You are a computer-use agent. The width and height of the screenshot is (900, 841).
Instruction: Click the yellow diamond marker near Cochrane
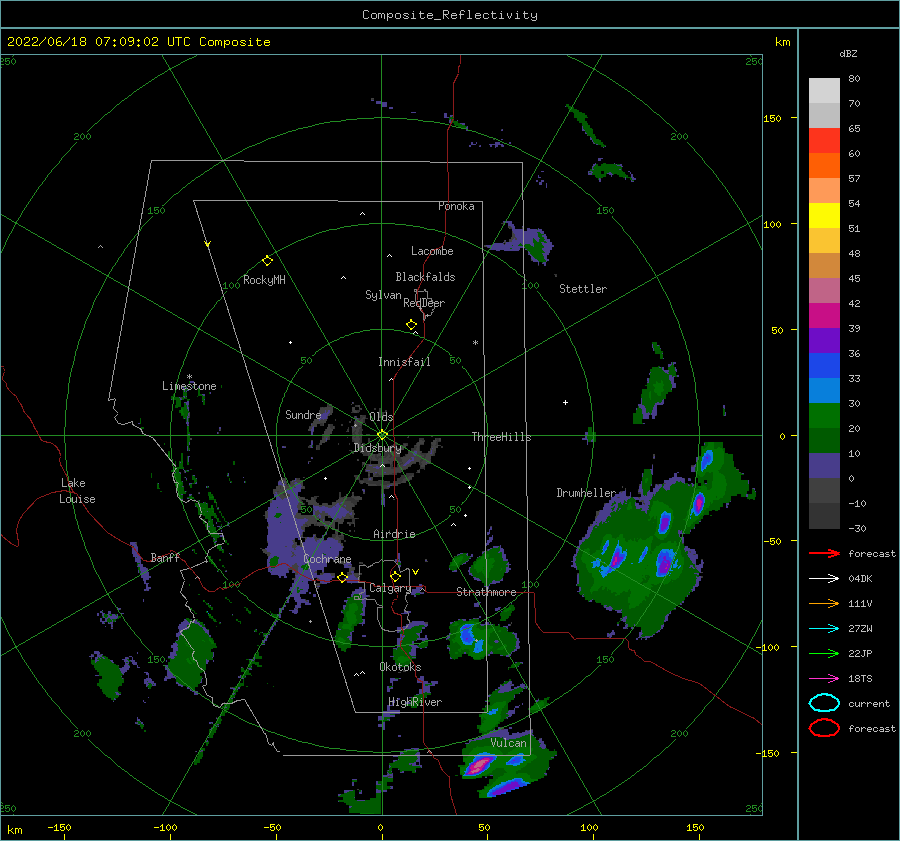click(342, 578)
